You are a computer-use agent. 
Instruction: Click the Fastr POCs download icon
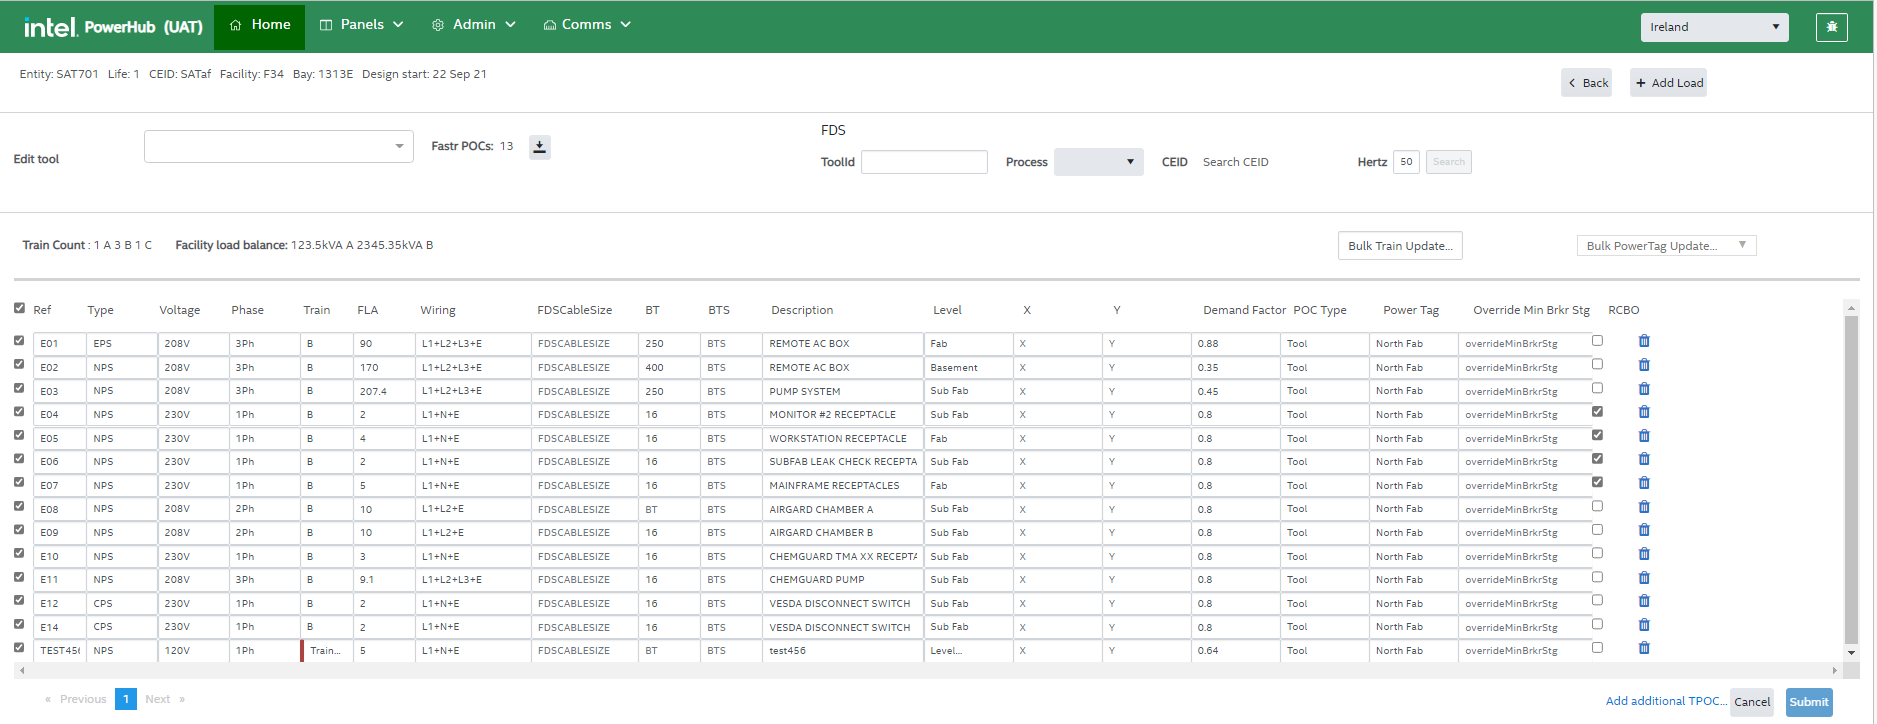539,147
